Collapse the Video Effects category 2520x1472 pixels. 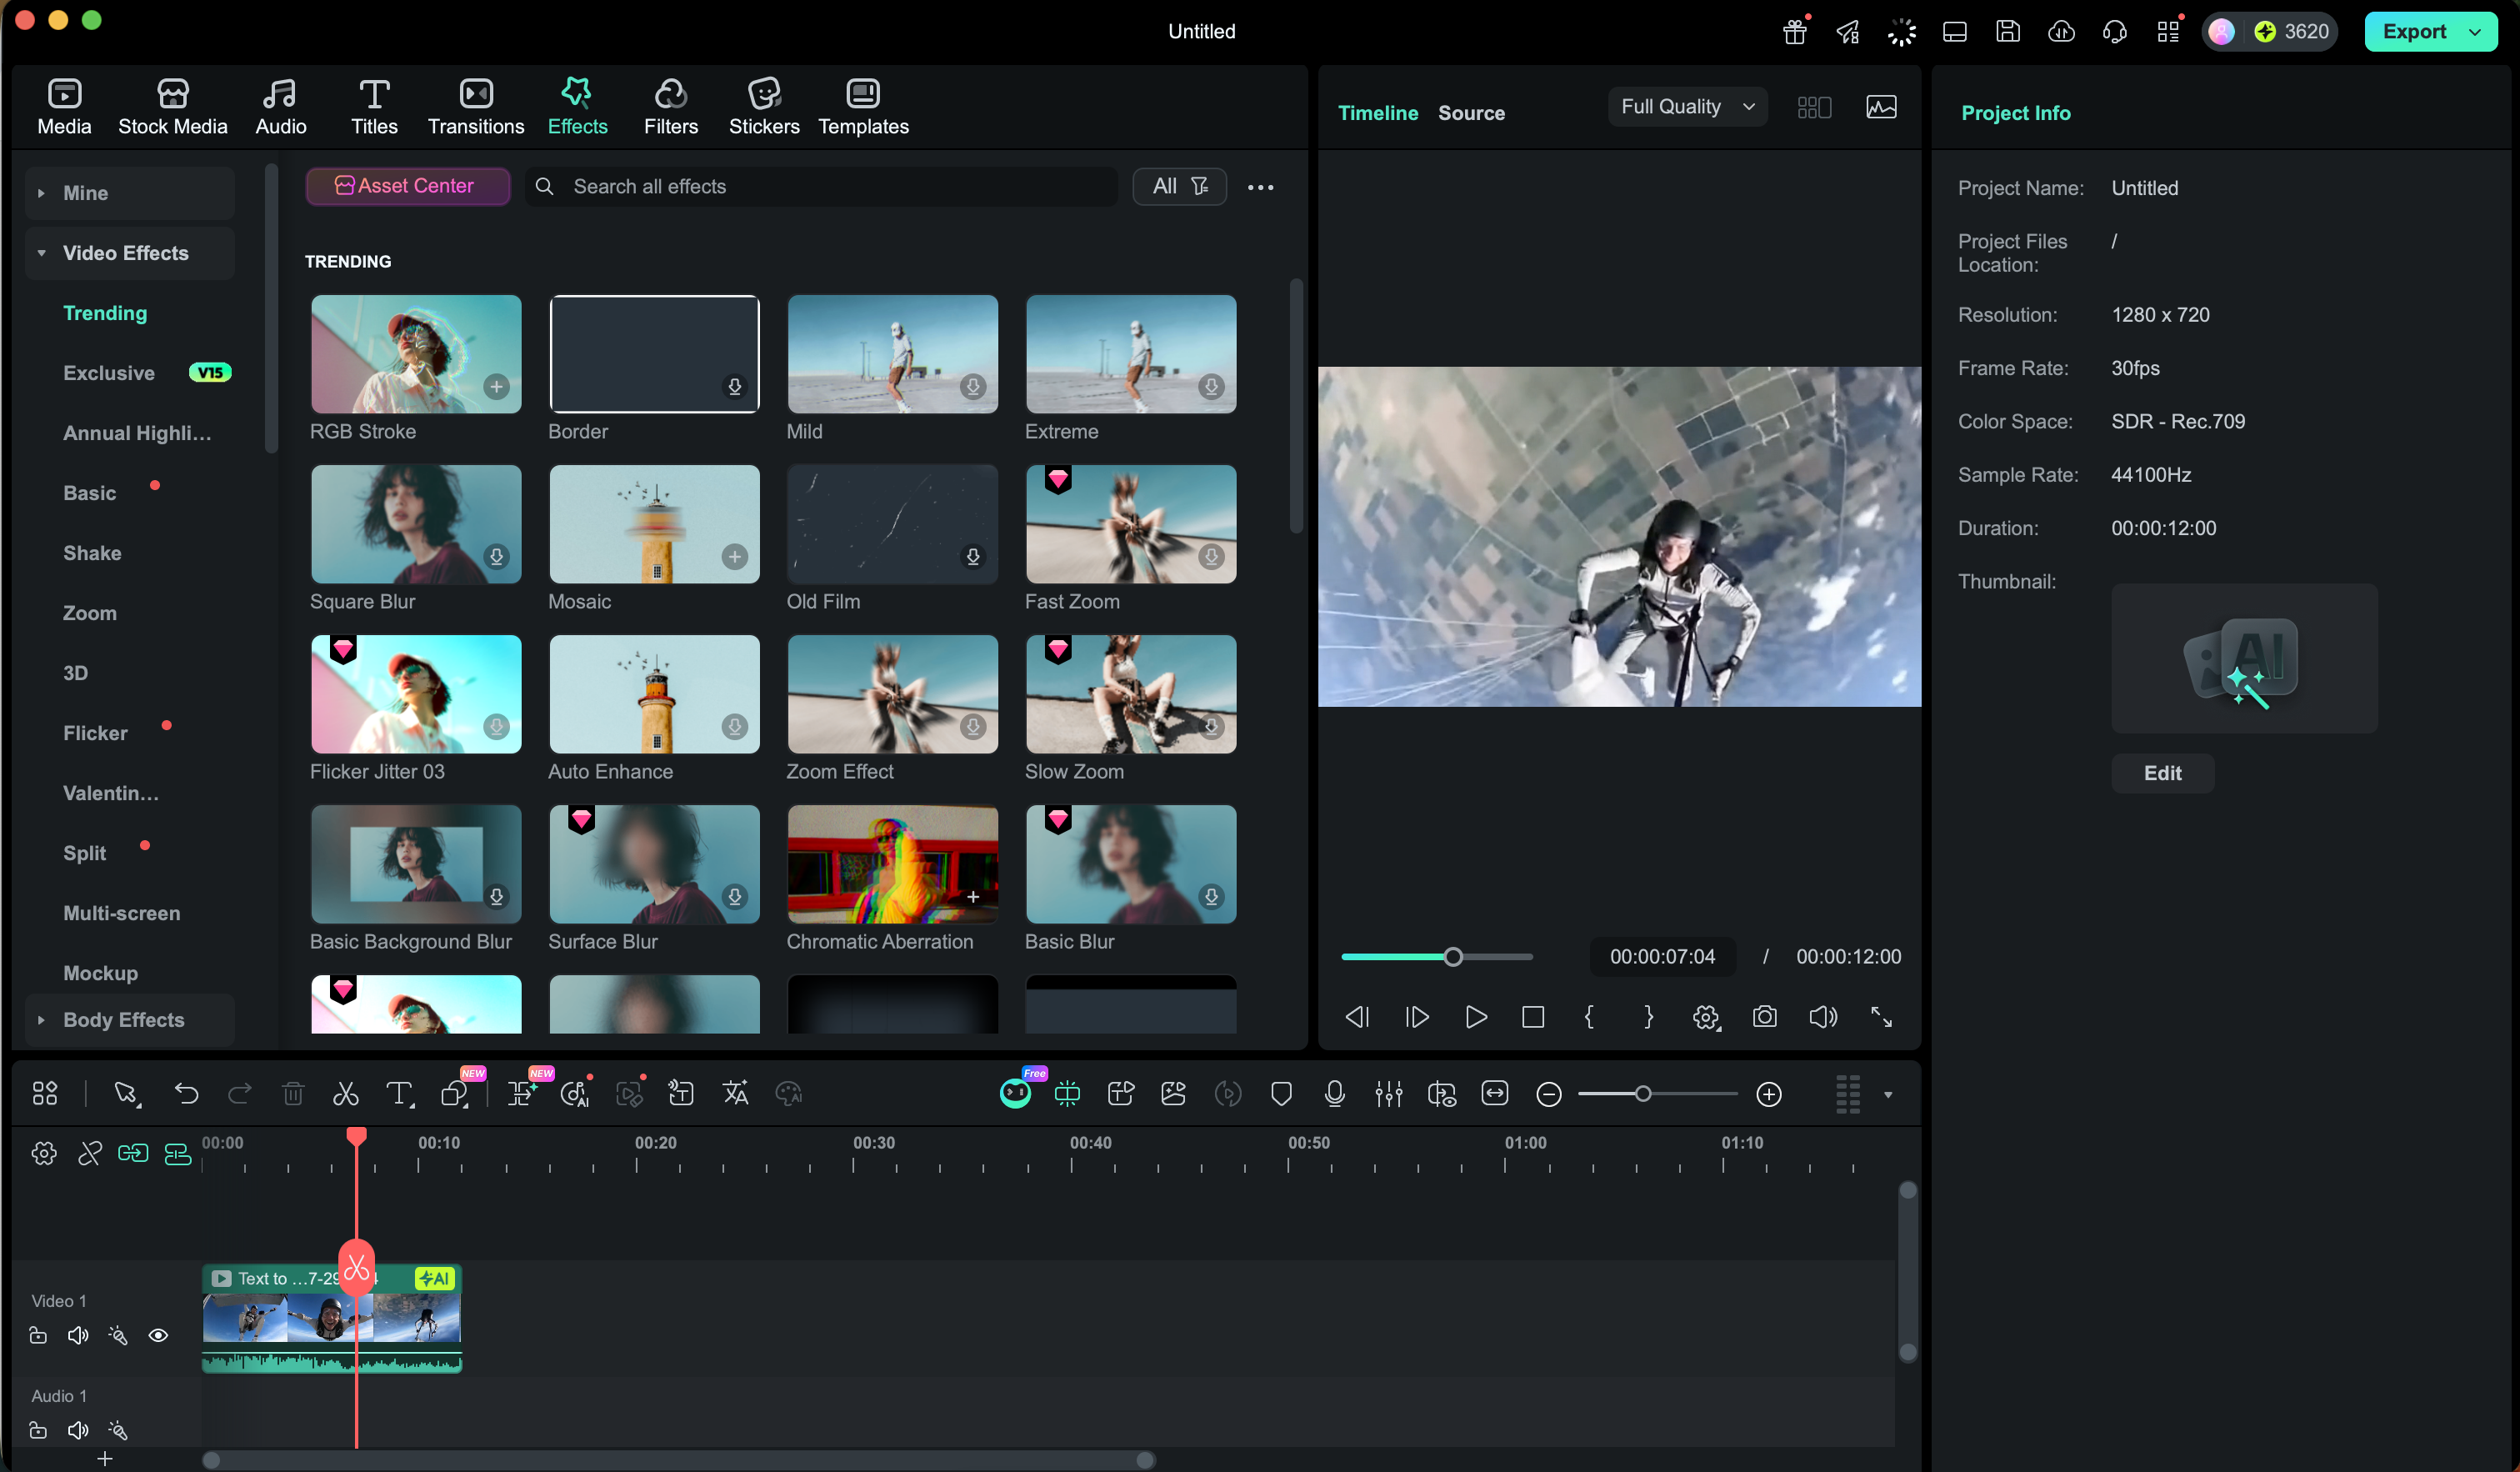click(x=41, y=253)
